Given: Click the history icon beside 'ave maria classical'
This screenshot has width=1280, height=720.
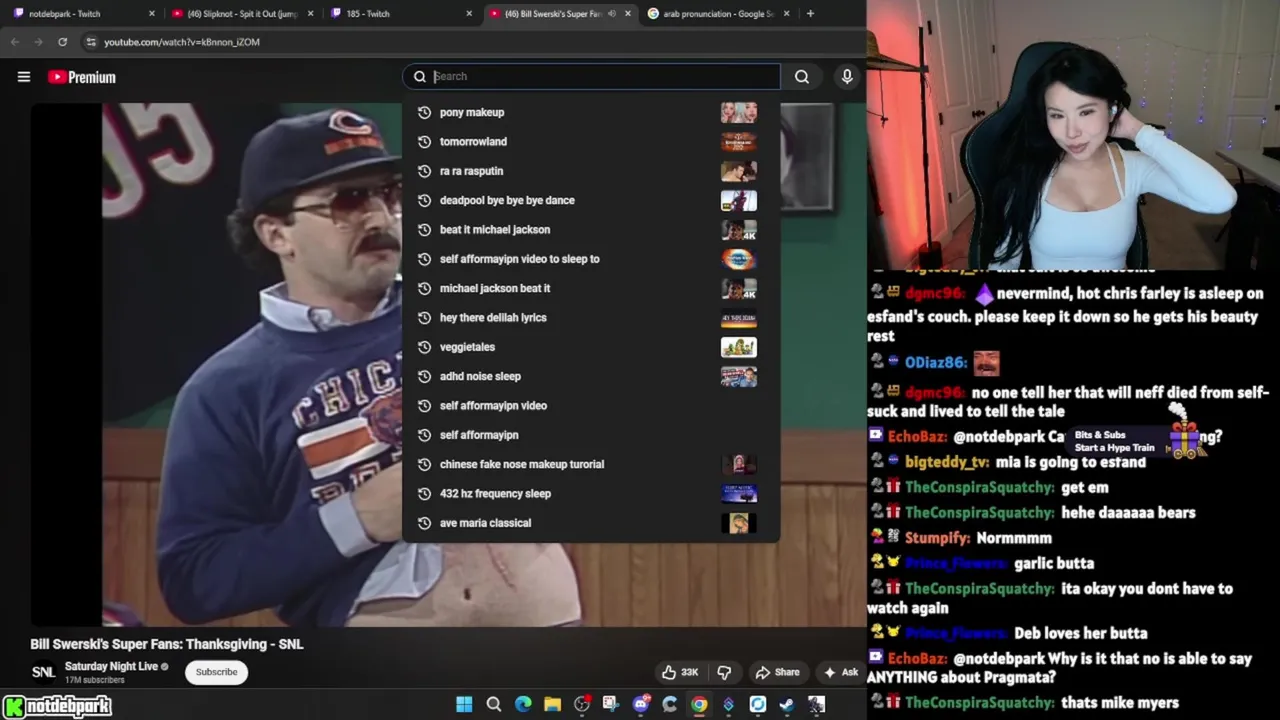Looking at the screenshot, I should [424, 523].
